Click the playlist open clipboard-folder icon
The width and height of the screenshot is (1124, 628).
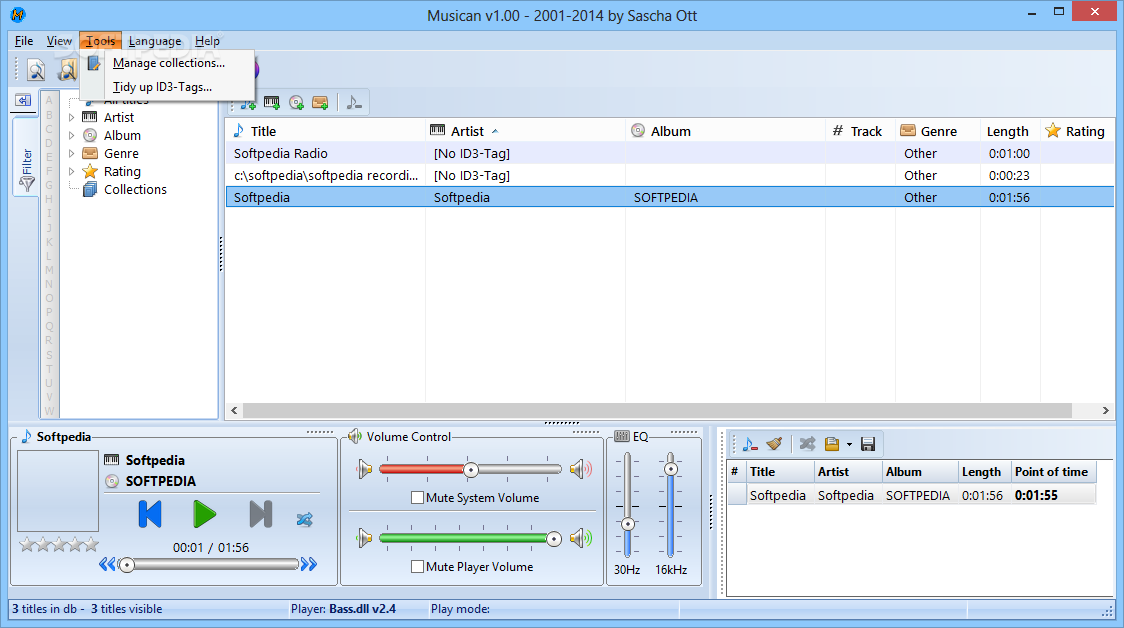pos(832,444)
